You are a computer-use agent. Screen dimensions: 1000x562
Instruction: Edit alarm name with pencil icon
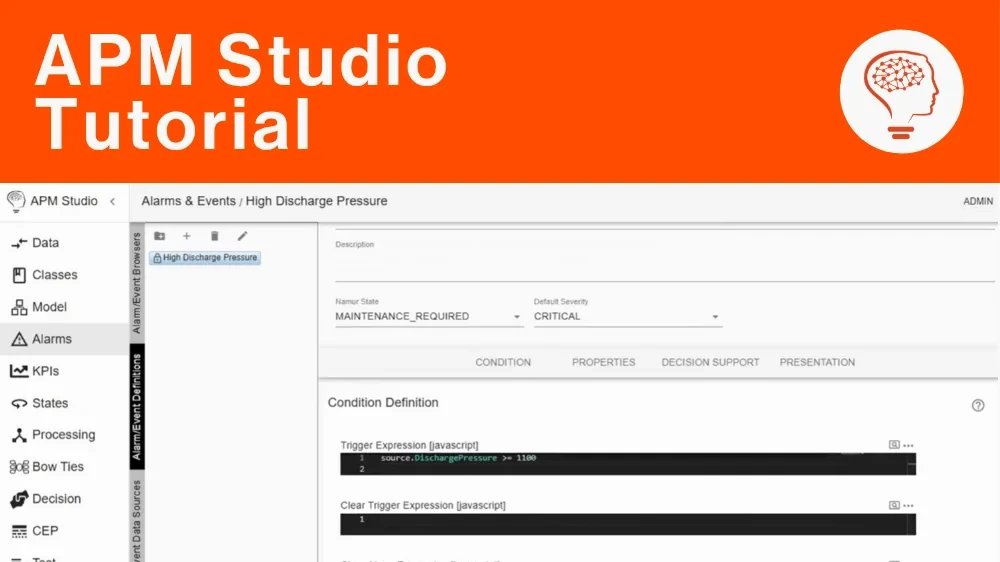[242, 236]
